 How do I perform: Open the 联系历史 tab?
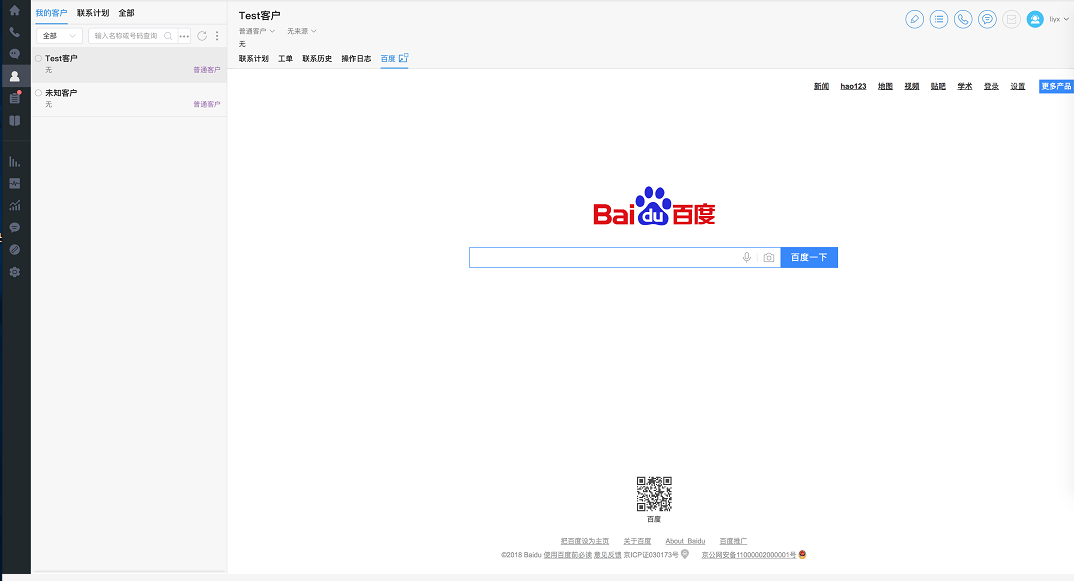(x=317, y=59)
